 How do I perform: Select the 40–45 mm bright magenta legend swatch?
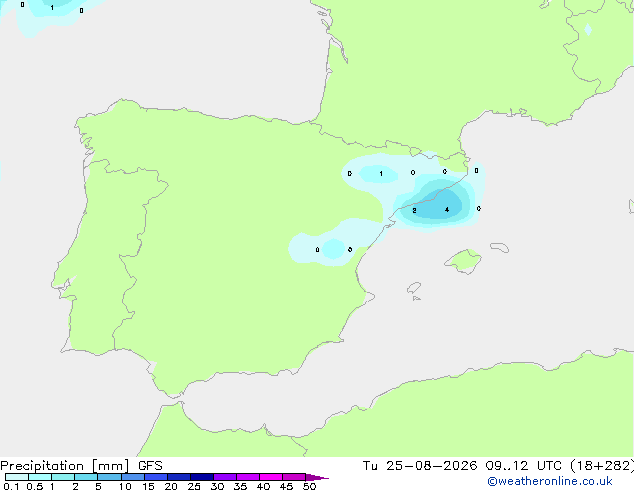[x=271, y=477]
